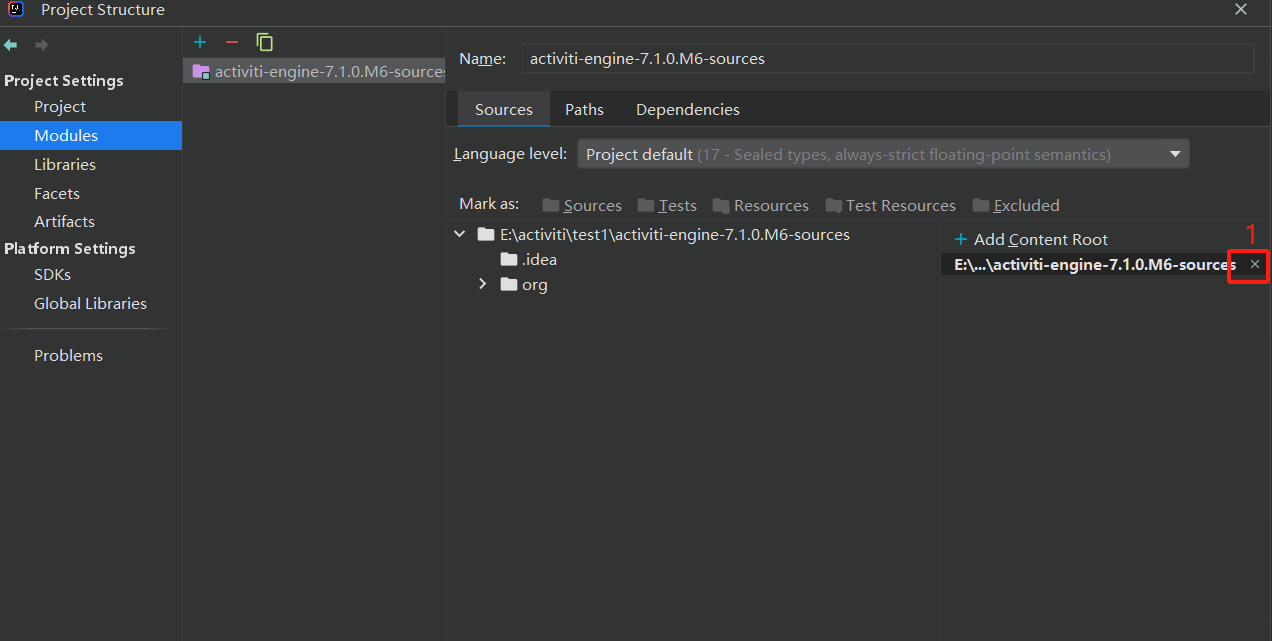Click the forward navigation arrow
This screenshot has width=1272, height=641.
point(41,45)
